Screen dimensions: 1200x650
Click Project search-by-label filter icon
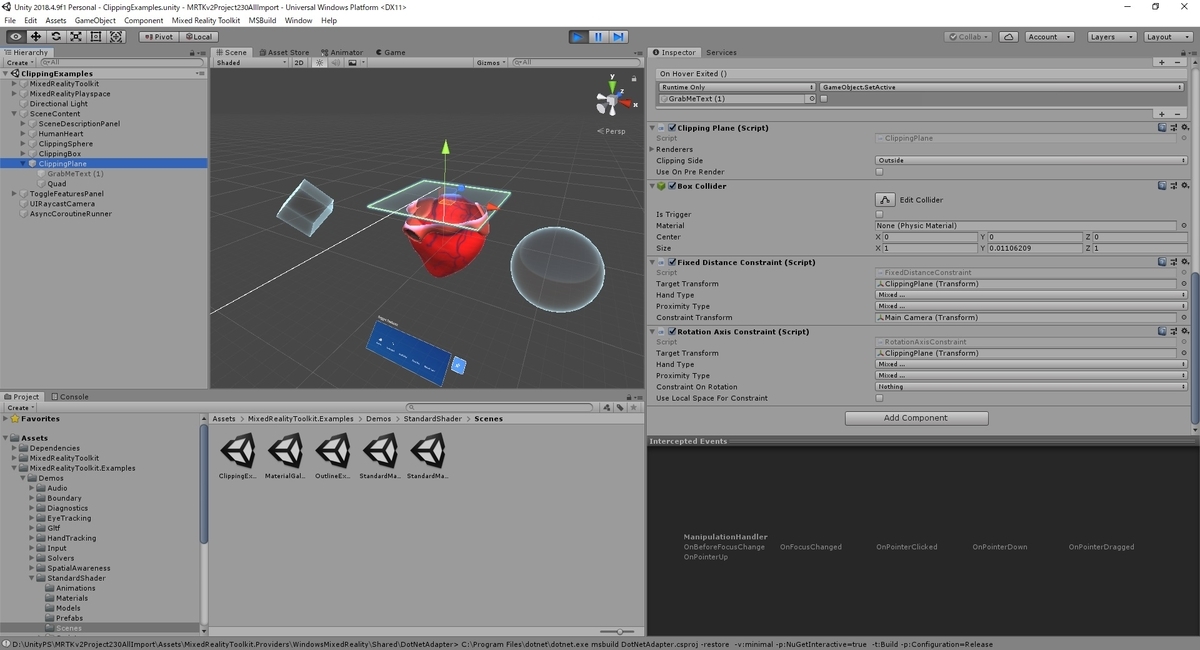[x=620, y=407]
